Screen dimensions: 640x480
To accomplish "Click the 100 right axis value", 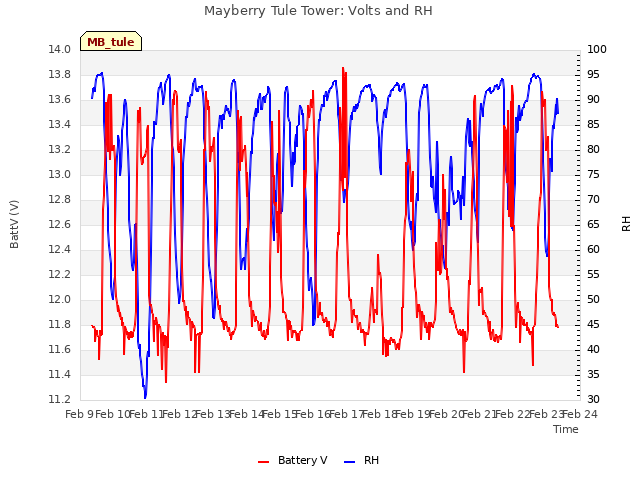I will [597, 49].
